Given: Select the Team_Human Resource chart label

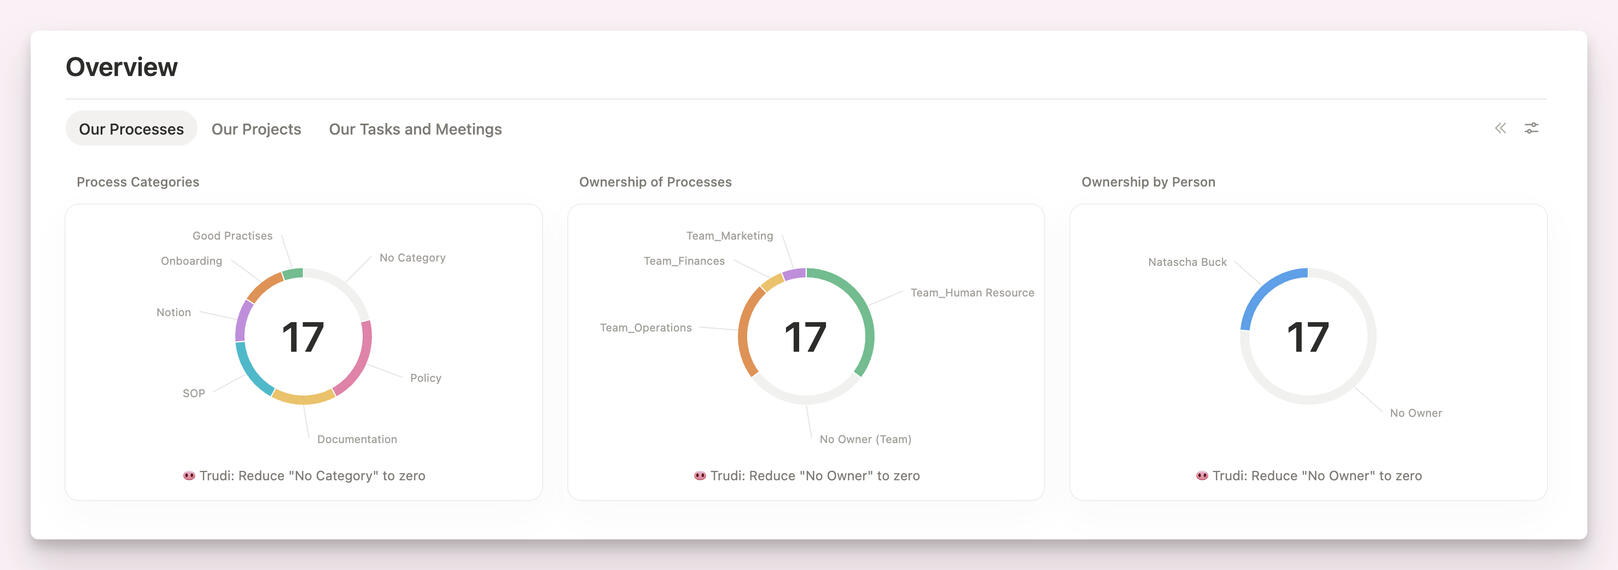Looking at the screenshot, I should point(972,293).
